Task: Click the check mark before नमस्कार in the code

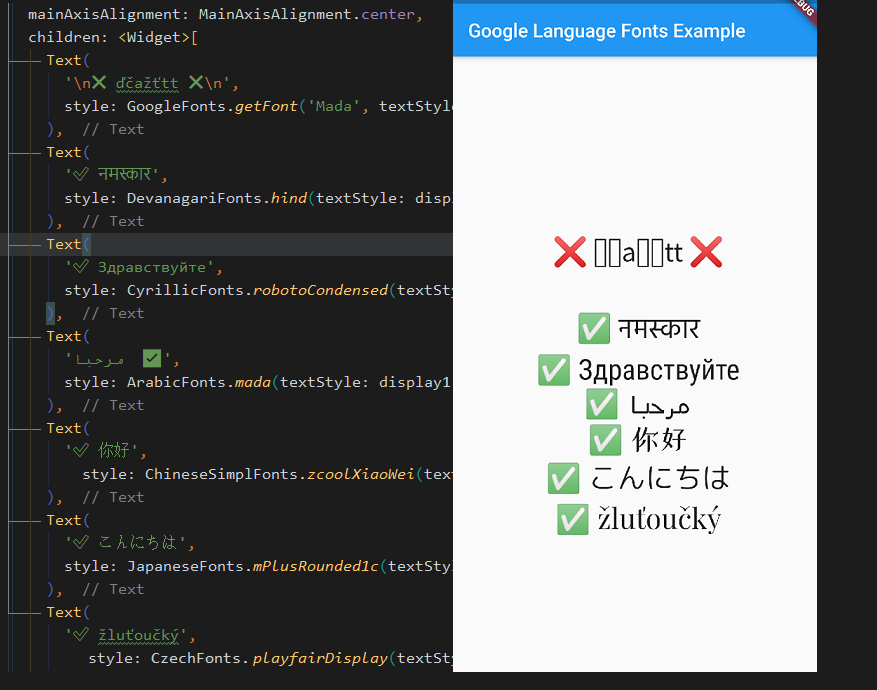Action: tap(81, 175)
